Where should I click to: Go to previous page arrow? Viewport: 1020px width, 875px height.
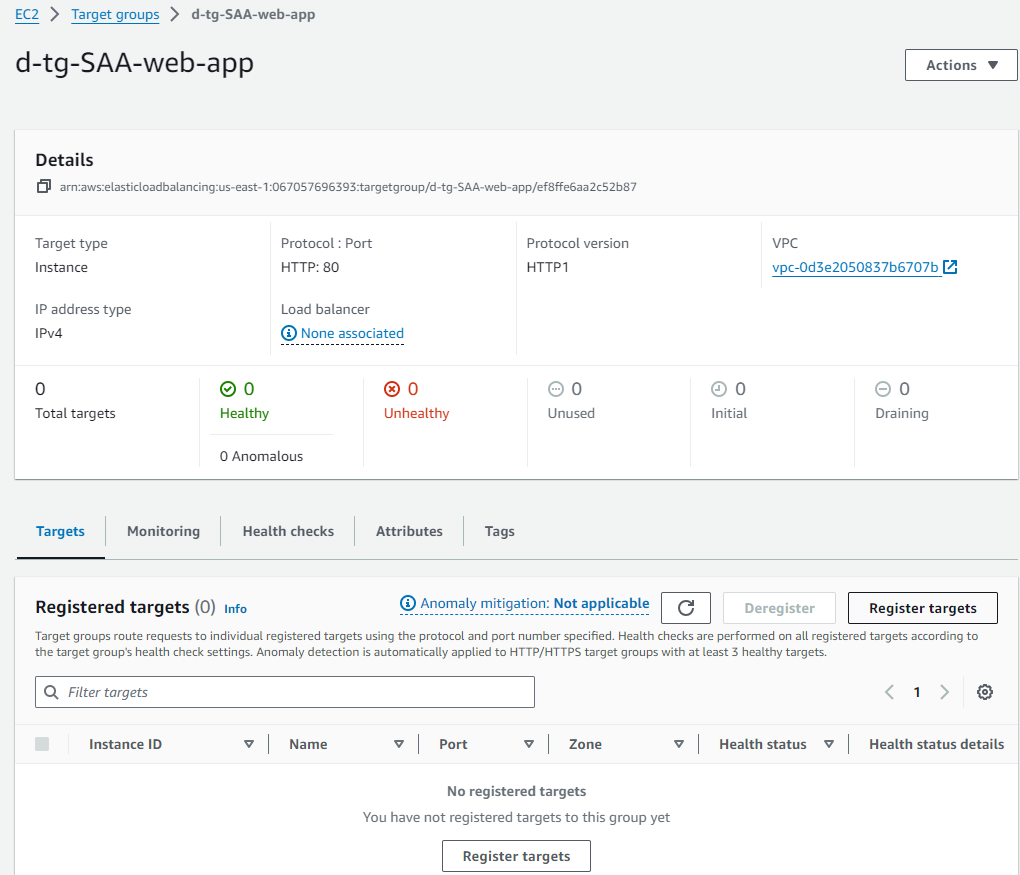click(889, 692)
